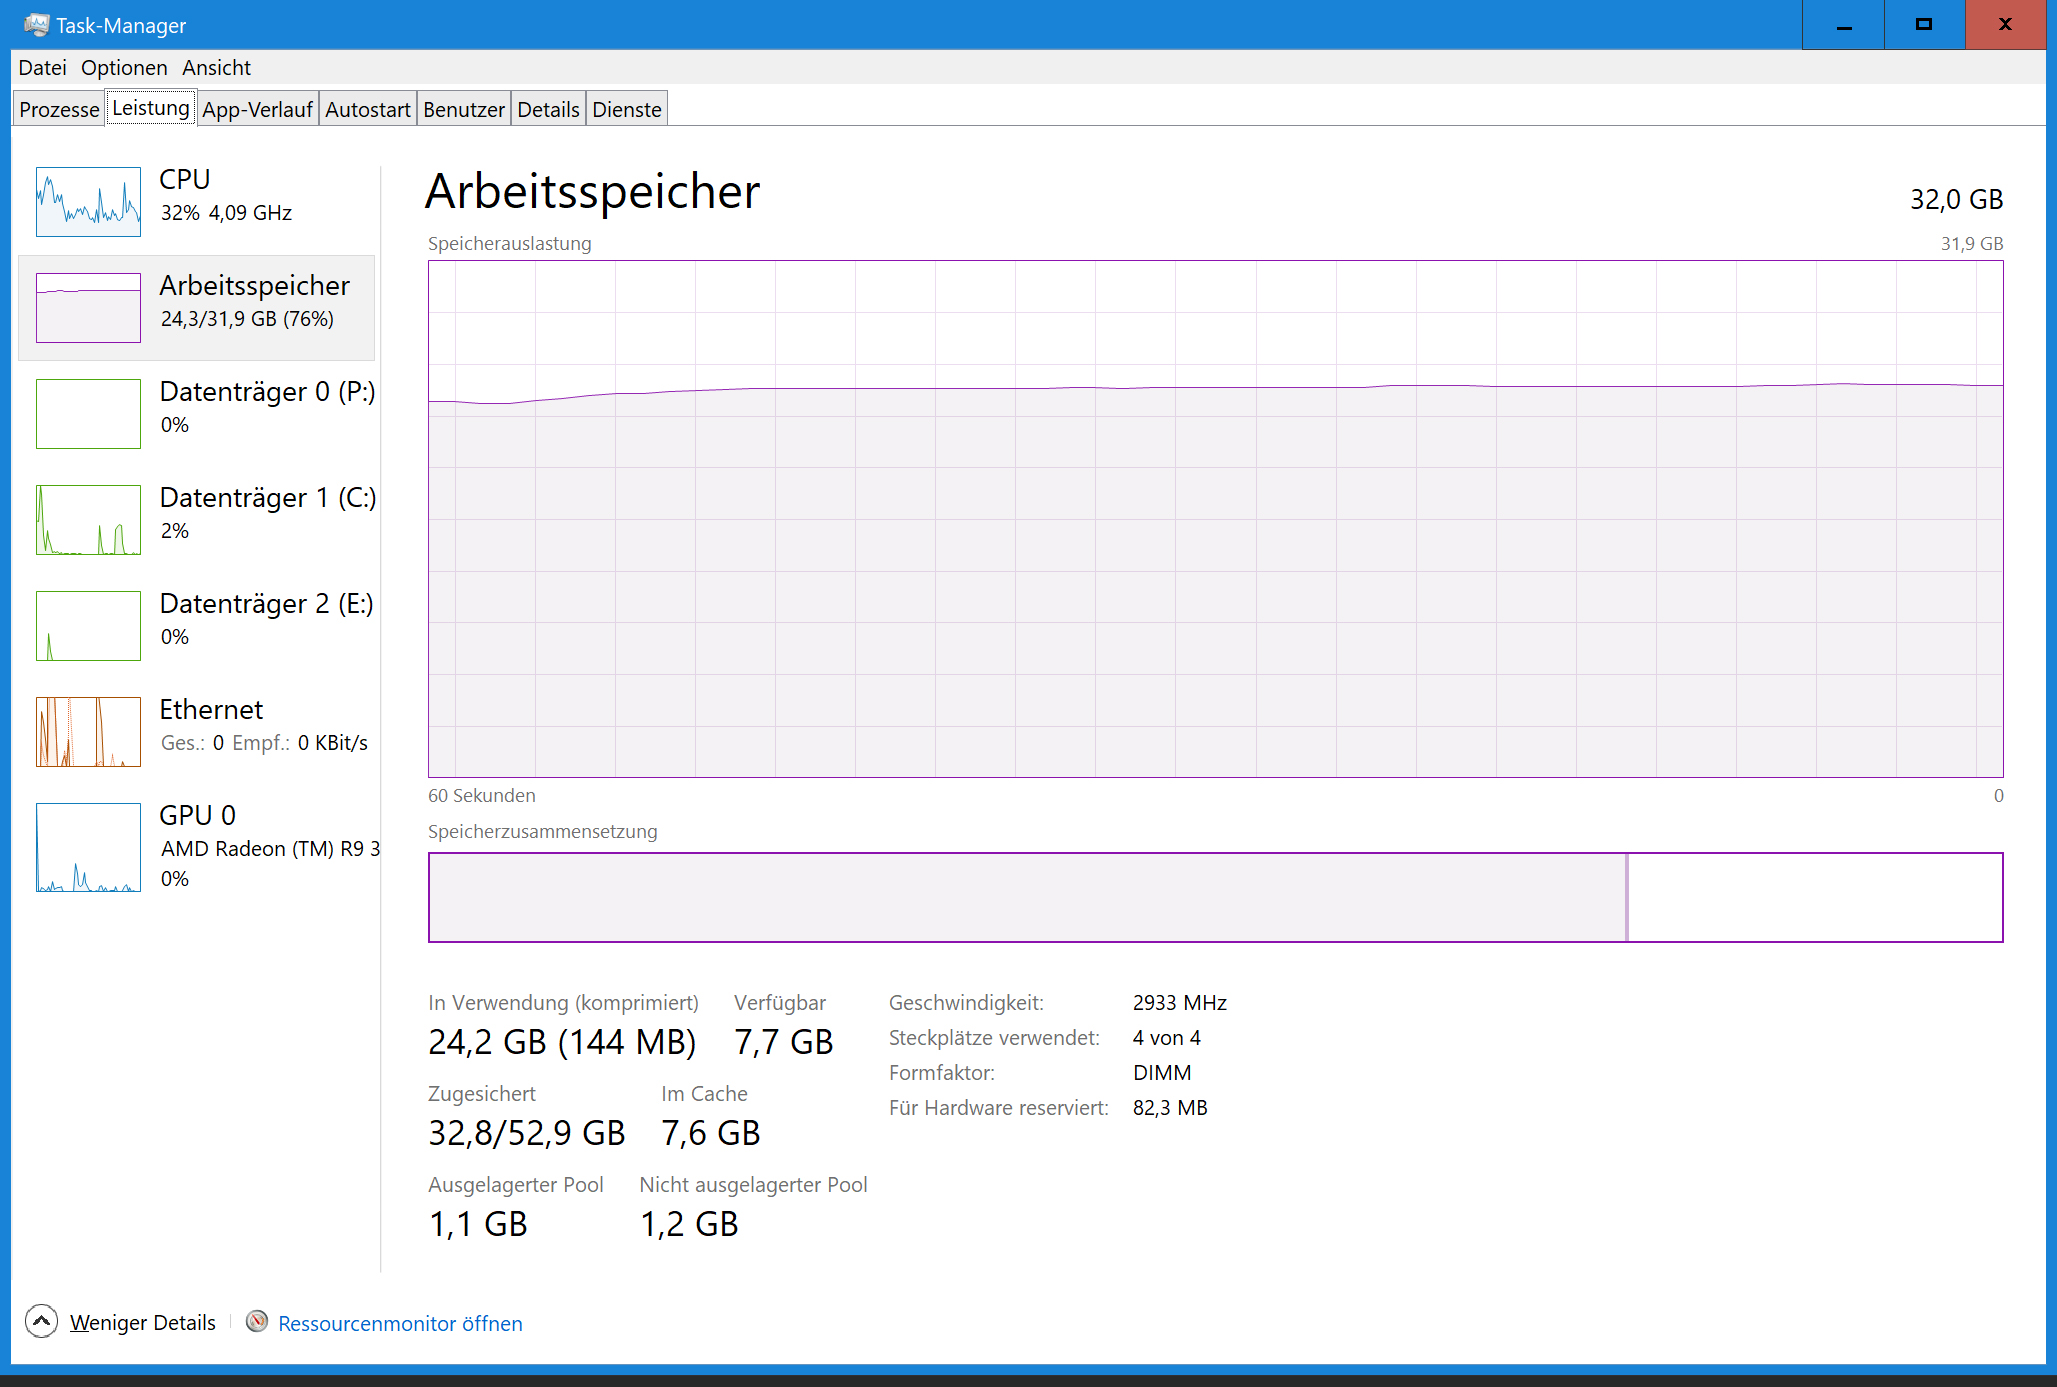The height and width of the screenshot is (1387, 2057).
Task: Open the Ansicht menu
Action: coord(216,68)
